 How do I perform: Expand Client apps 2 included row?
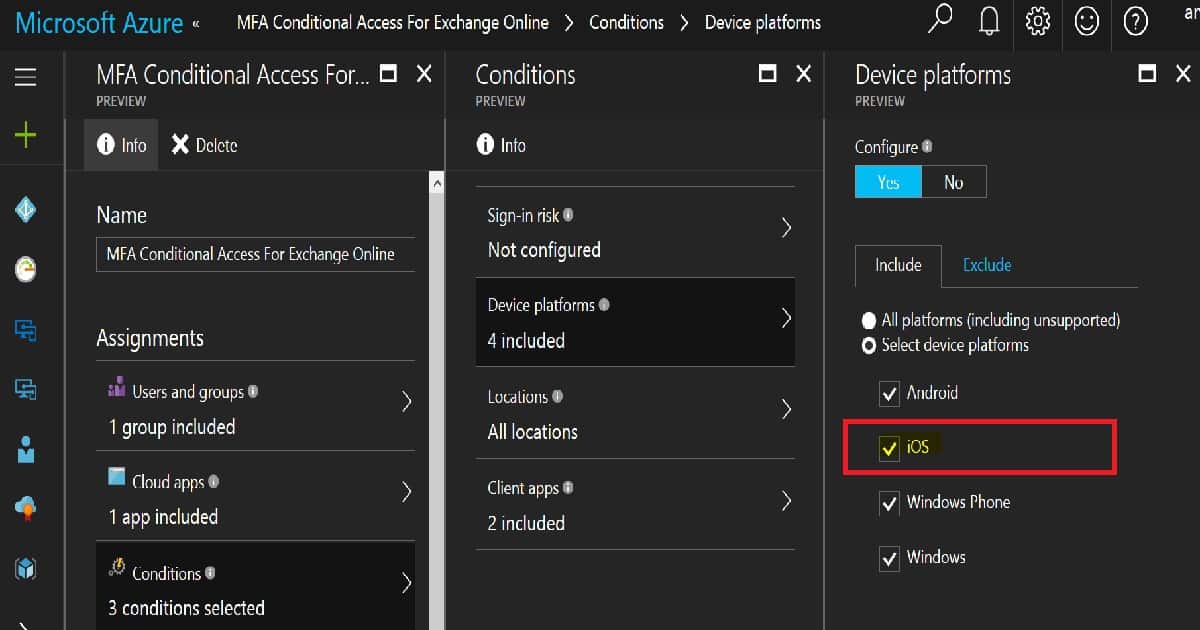click(635, 504)
